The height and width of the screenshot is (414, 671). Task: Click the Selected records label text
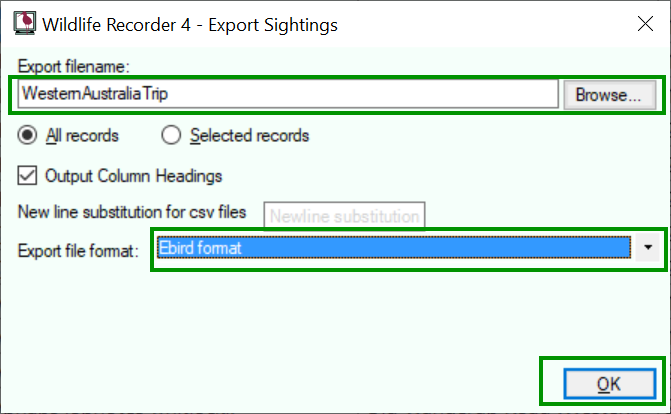[x=249, y=136]
